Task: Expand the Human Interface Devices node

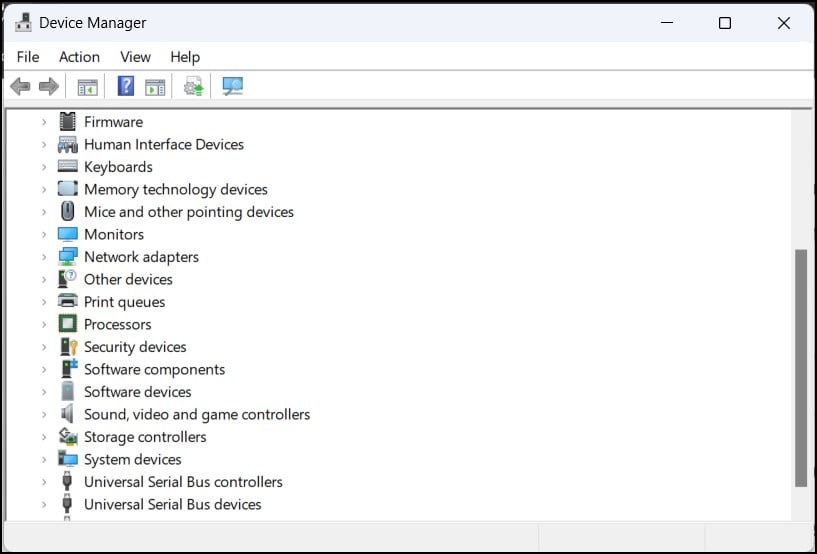Action: tap(44, 144)
